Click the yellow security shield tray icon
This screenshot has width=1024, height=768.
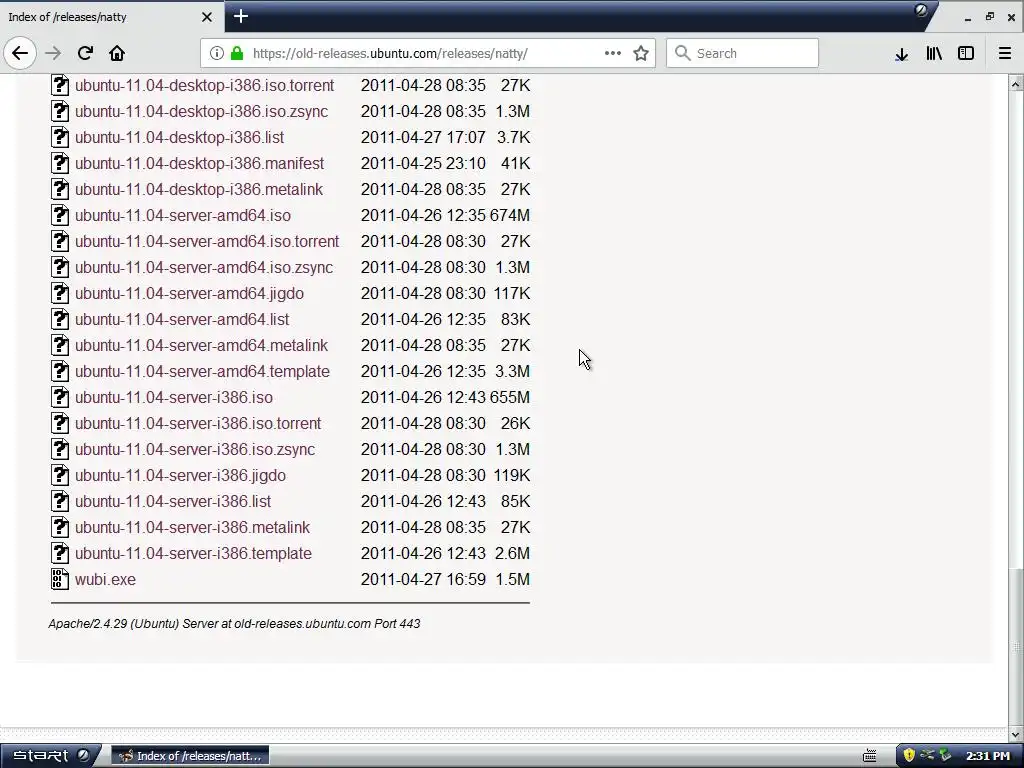pyautogui.click(x=909, y=756)
